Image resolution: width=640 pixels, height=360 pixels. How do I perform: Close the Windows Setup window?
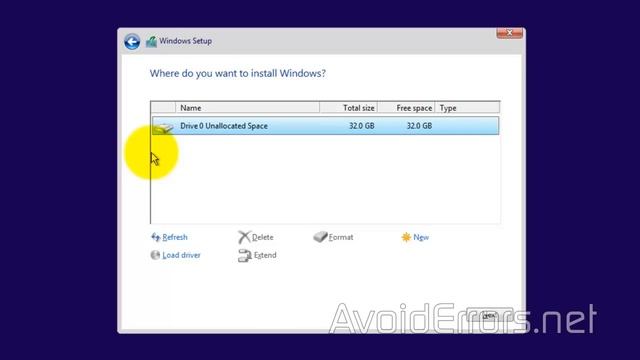click(509, 33)
